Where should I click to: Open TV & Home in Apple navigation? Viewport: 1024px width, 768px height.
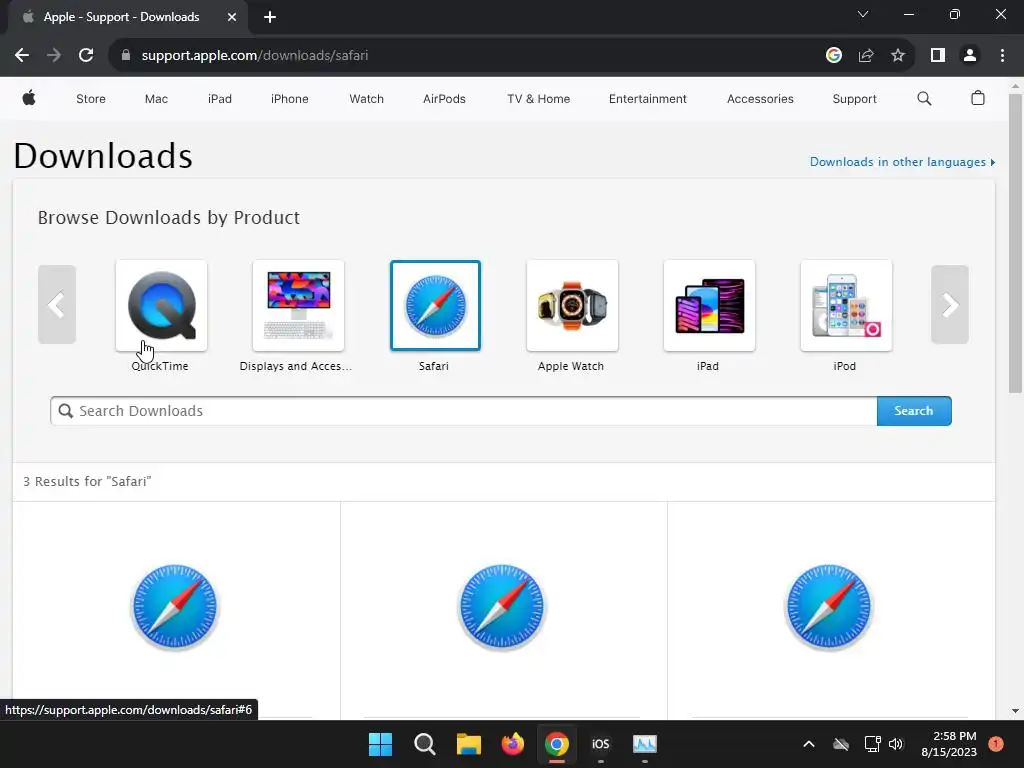538,99
